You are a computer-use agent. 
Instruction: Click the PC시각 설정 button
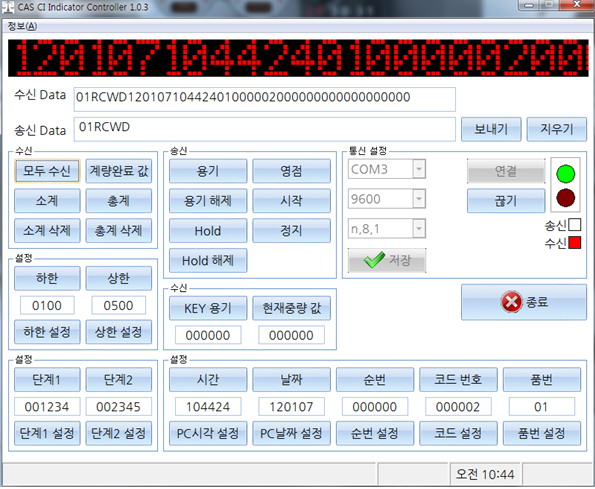(x=208, y=433)
